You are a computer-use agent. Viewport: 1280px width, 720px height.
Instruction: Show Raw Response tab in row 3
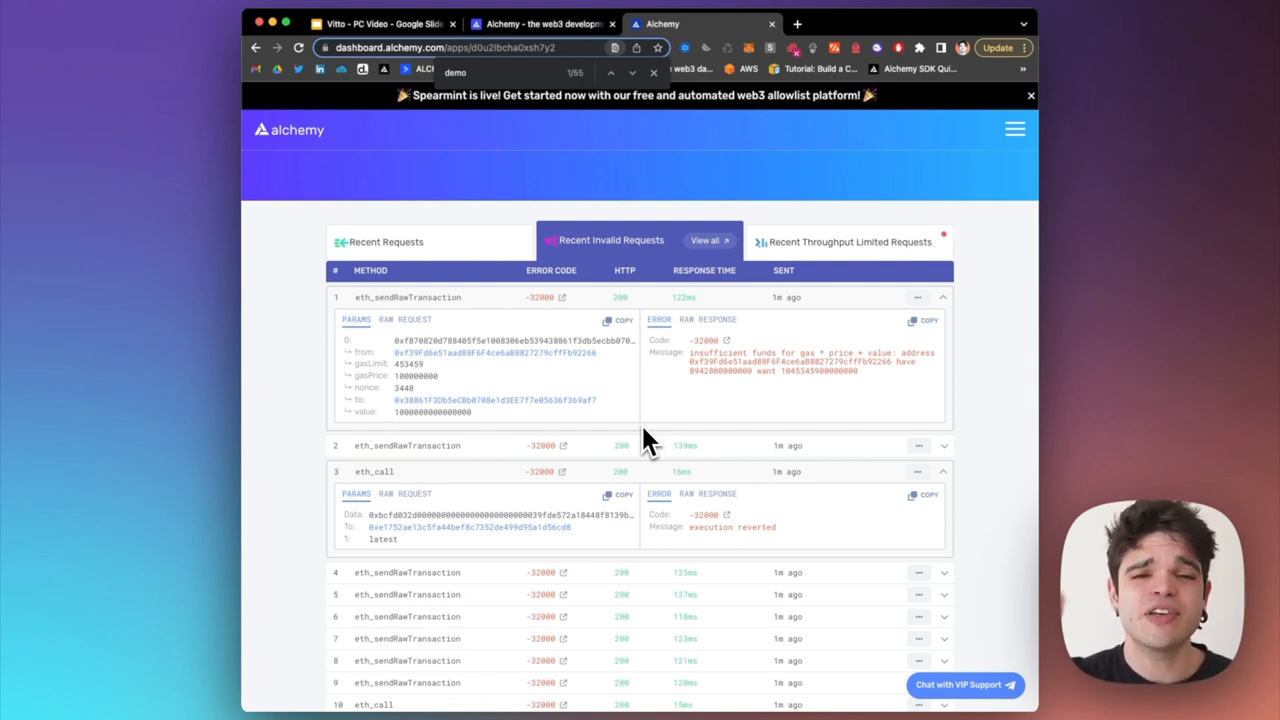tap(707, 494)
